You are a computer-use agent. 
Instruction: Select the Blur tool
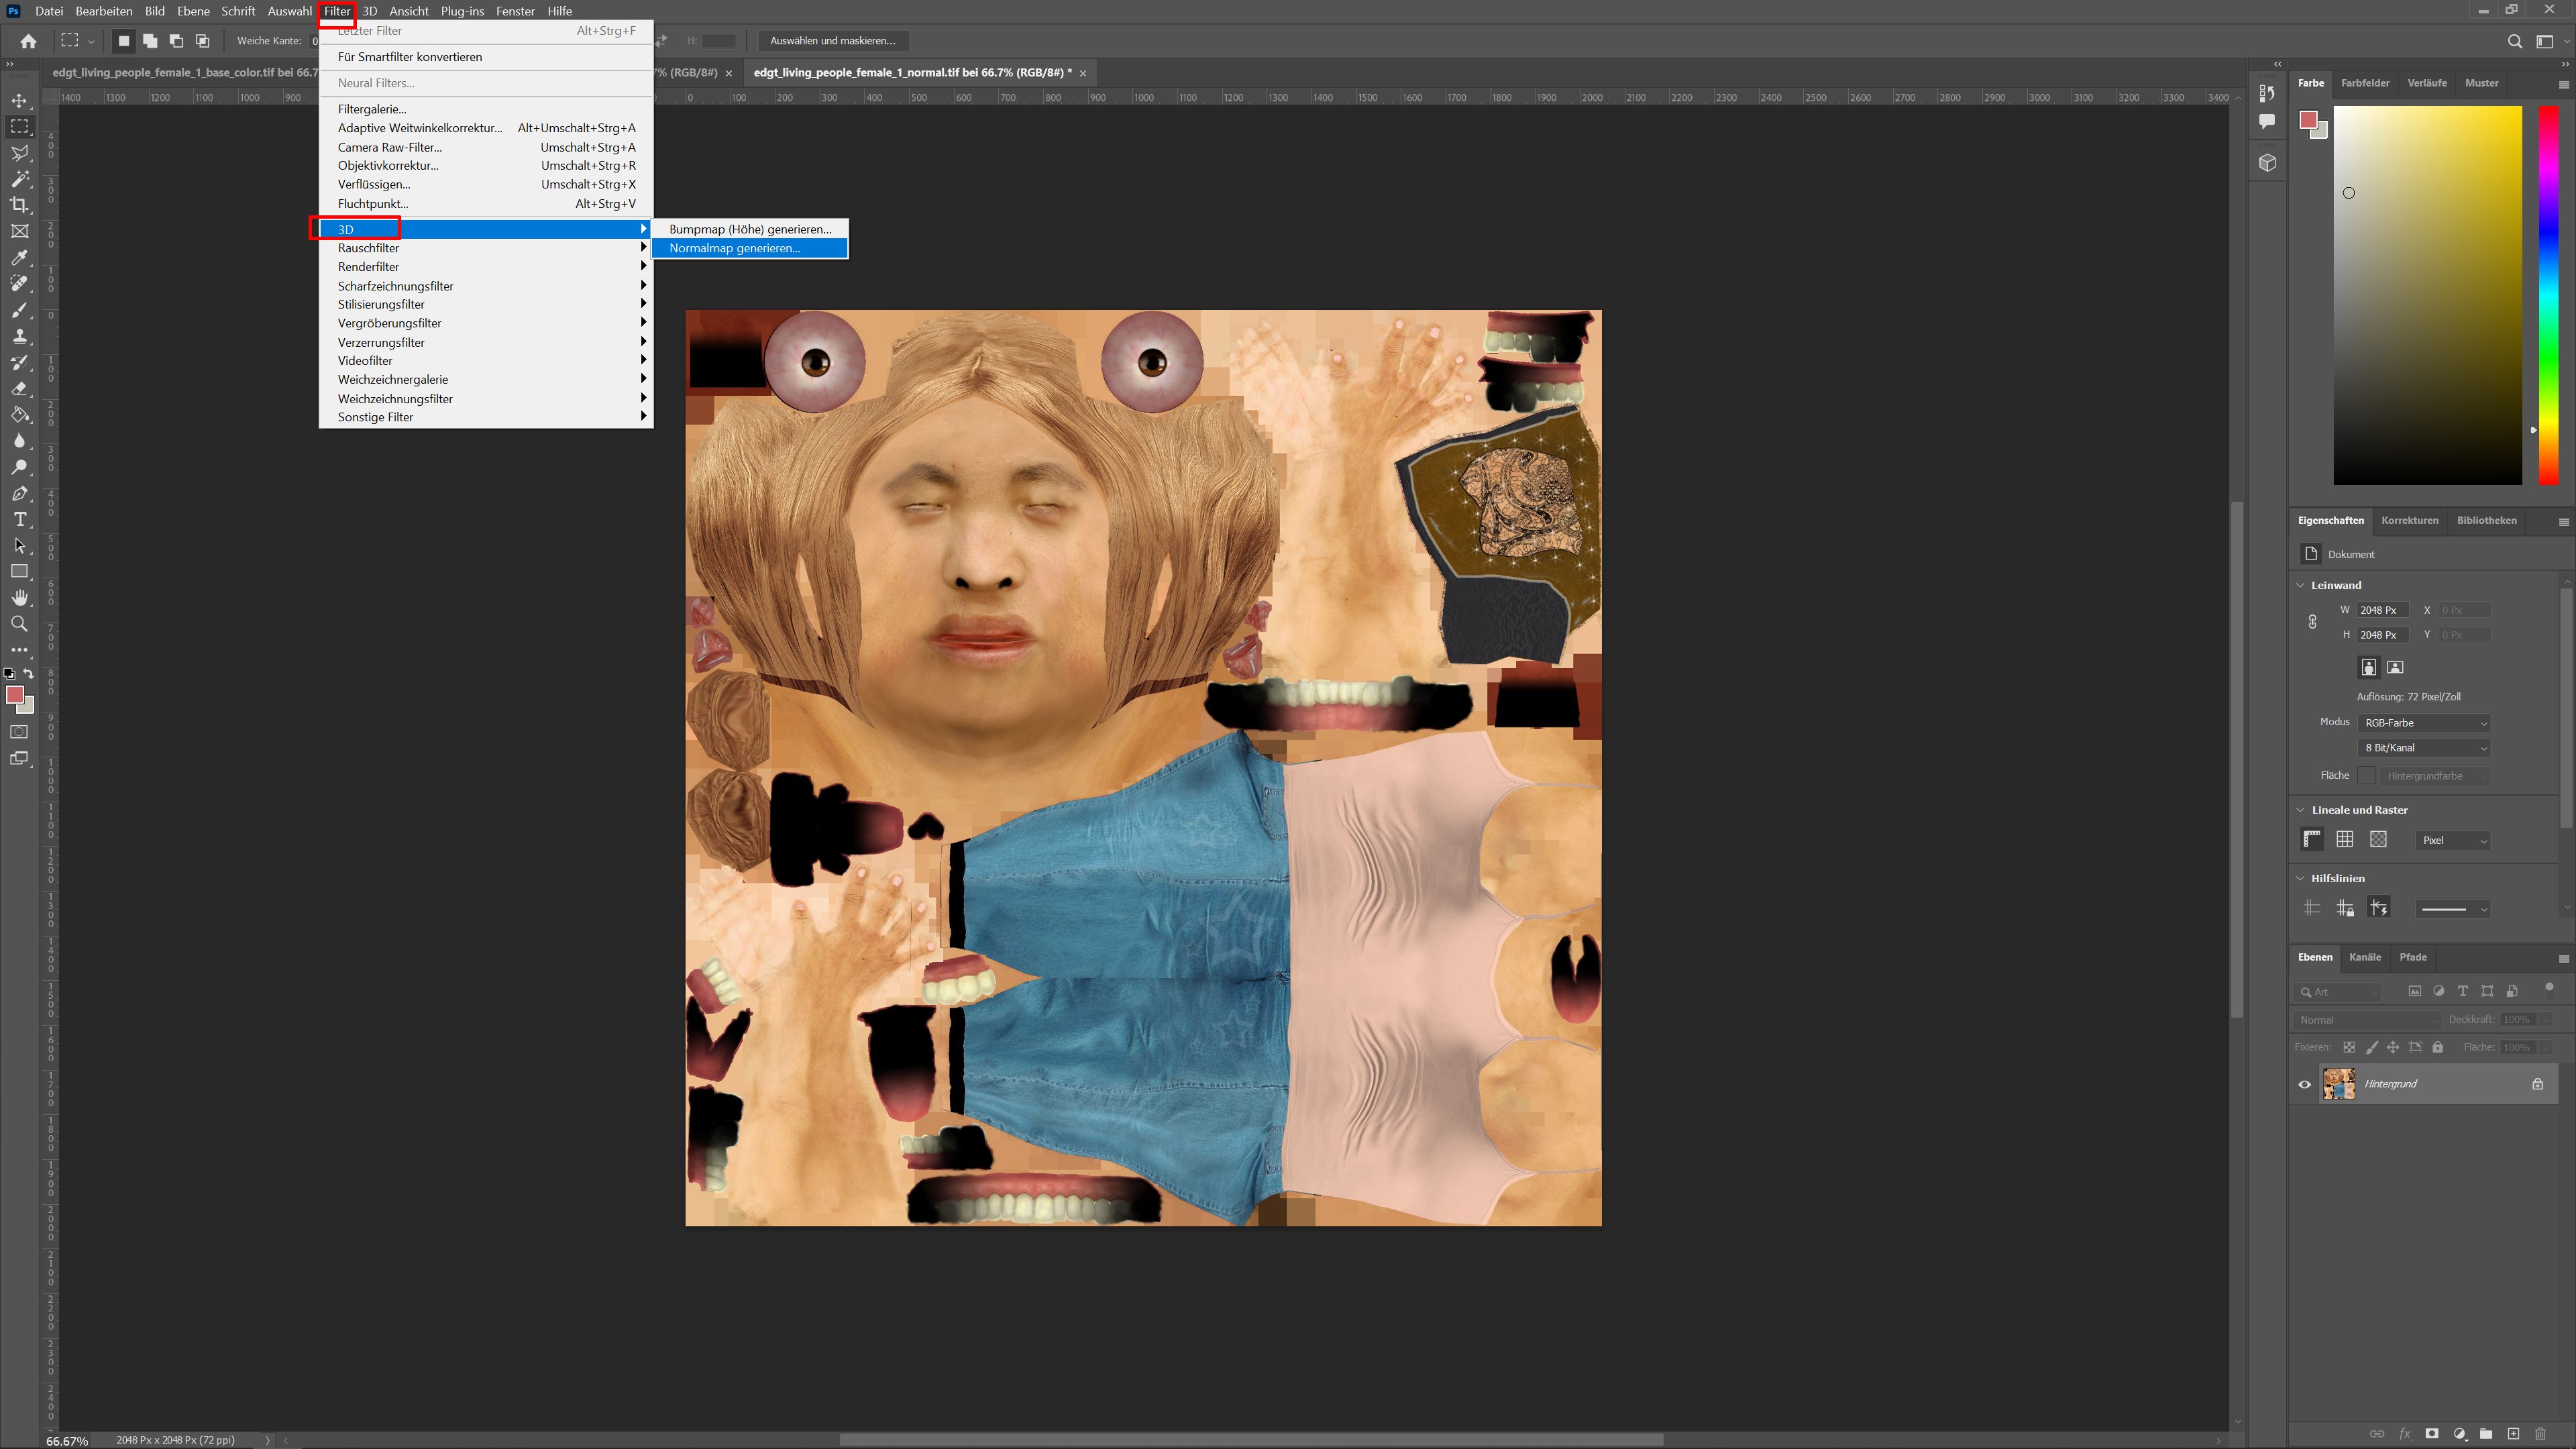click(19, 441)
